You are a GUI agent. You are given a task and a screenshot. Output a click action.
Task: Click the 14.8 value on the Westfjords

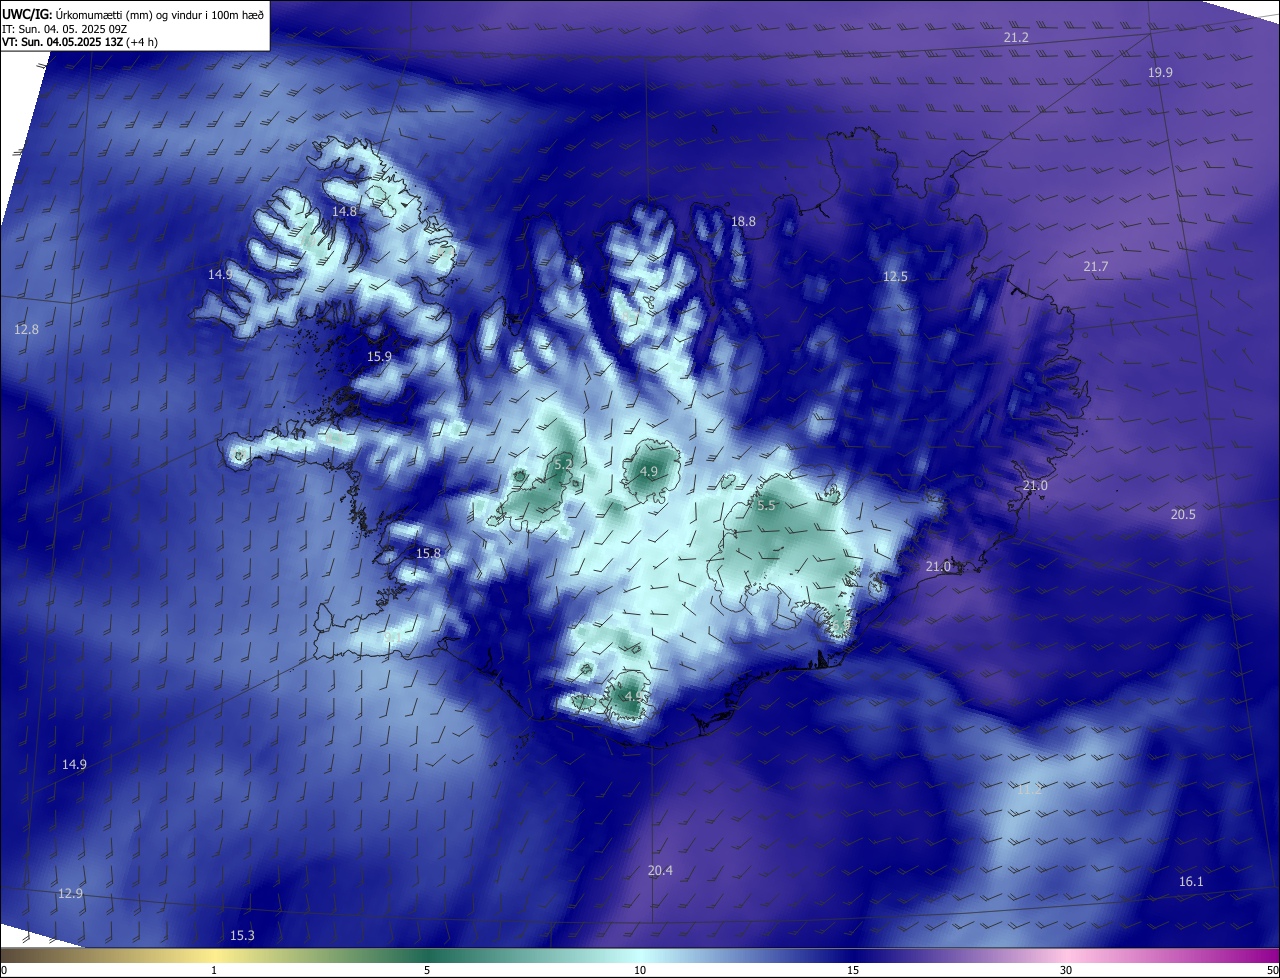pos(344,211)
